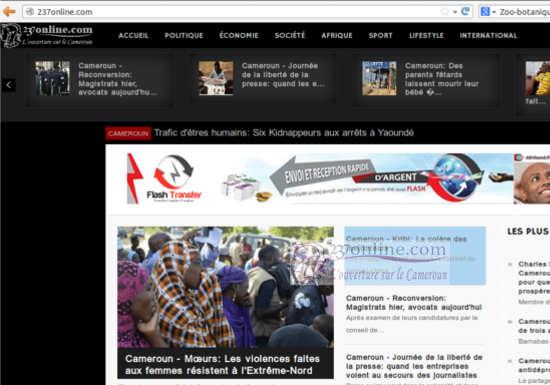Open the International section

tap(488, 35)
